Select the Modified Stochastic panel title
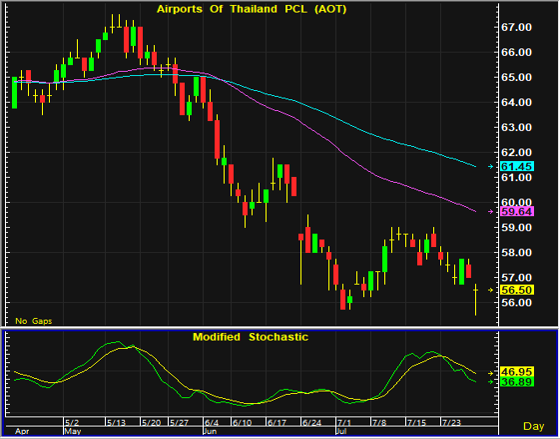This screenshot has height=439, width=560. tap(250, 337)
